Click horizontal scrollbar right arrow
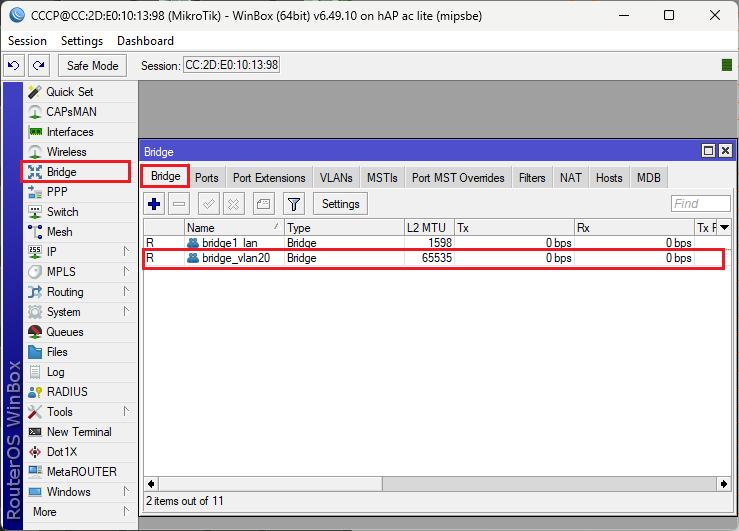Image resolution: width=739 pixels, height=531 pixels. coord(724,484)
